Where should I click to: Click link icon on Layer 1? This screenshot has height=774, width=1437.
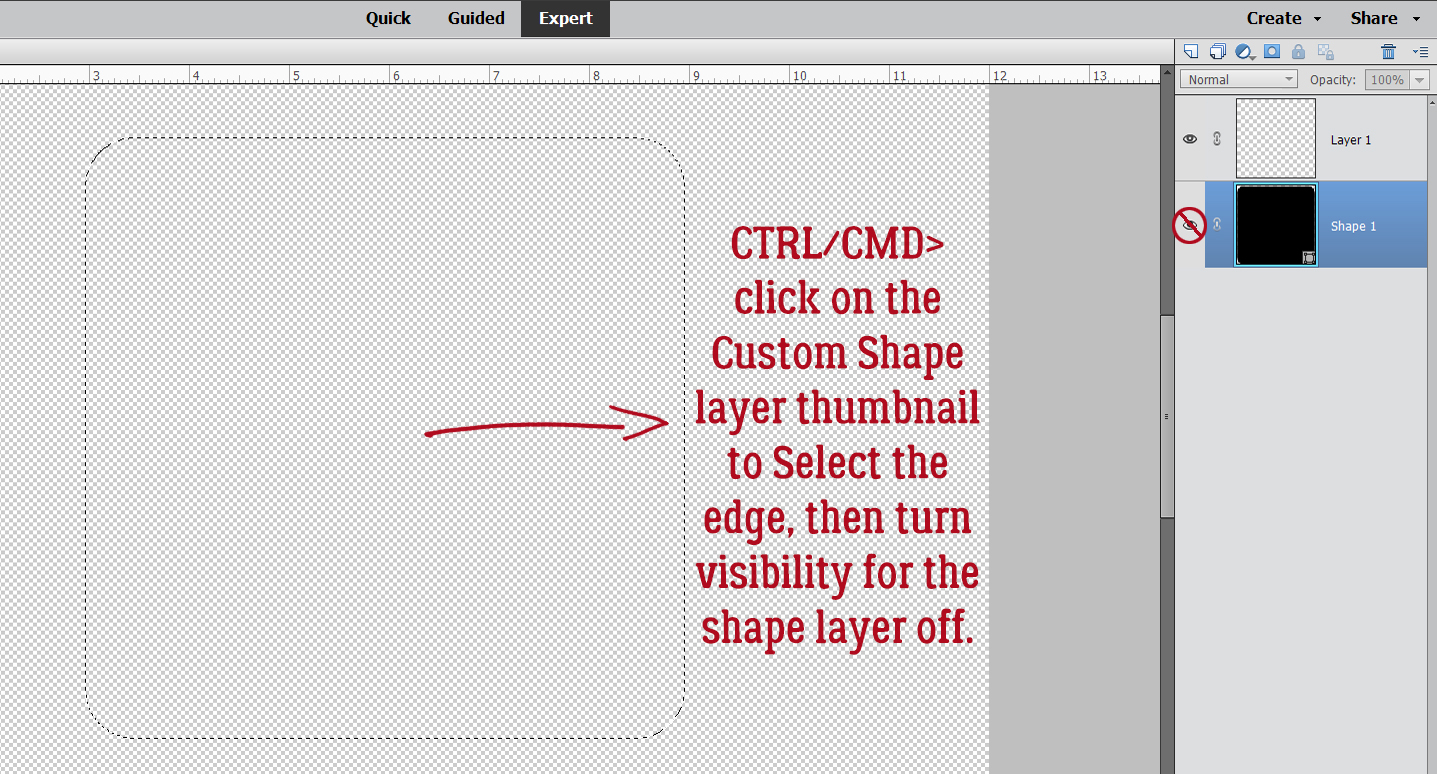pos(1217,139)
